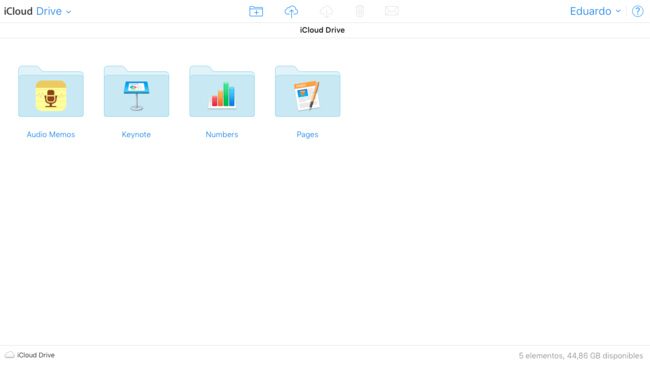The height and width of the screenshot is (365, 650).
Task: Select the Audio Memos folder name
Action: 51,134
